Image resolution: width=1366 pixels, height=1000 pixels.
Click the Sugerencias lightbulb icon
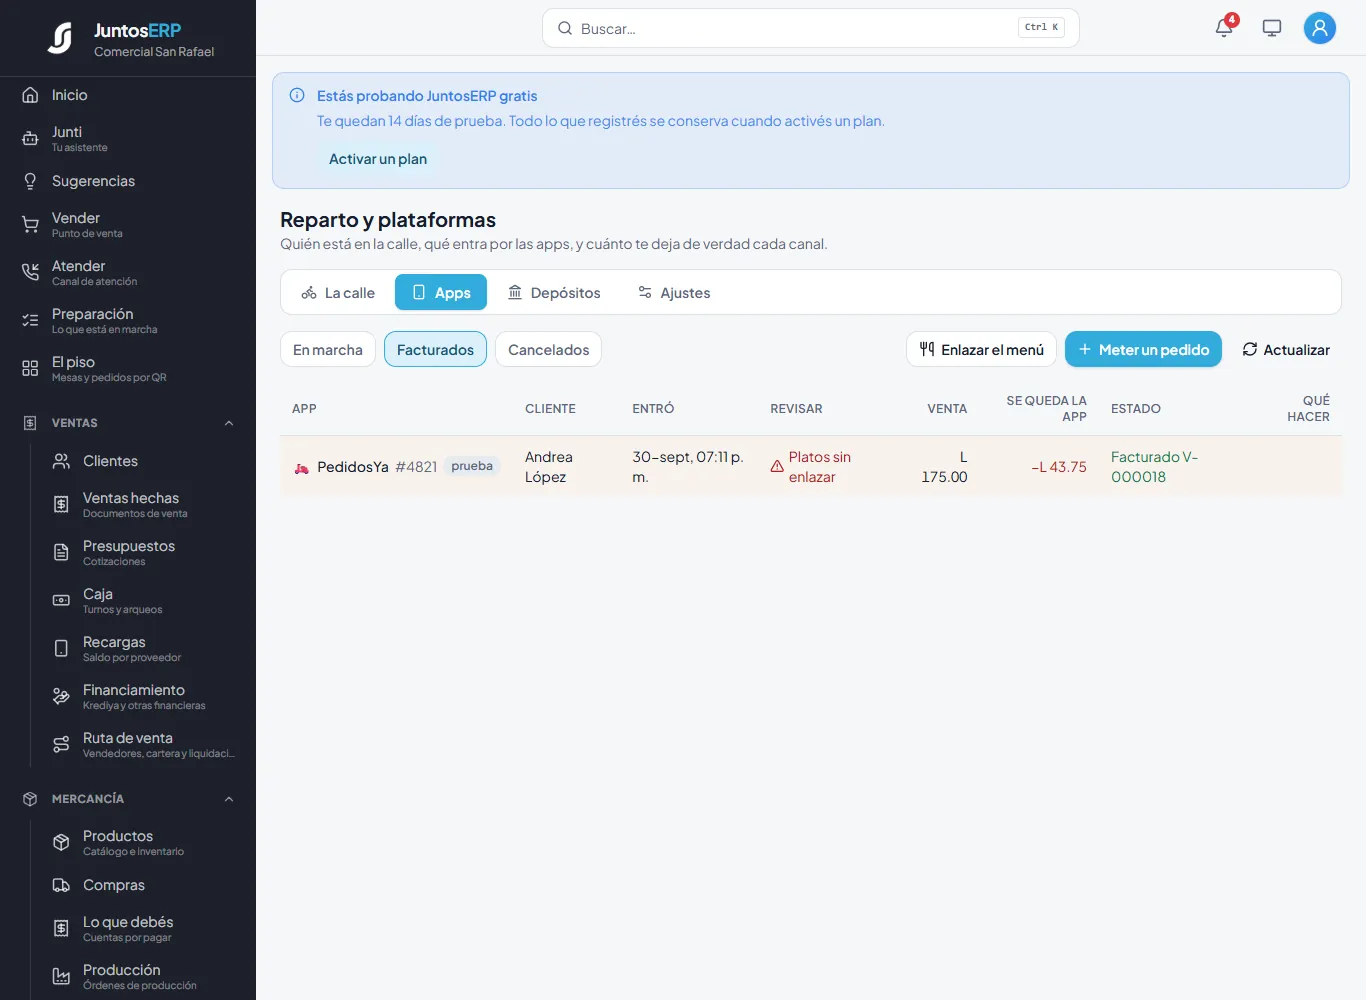30,181
